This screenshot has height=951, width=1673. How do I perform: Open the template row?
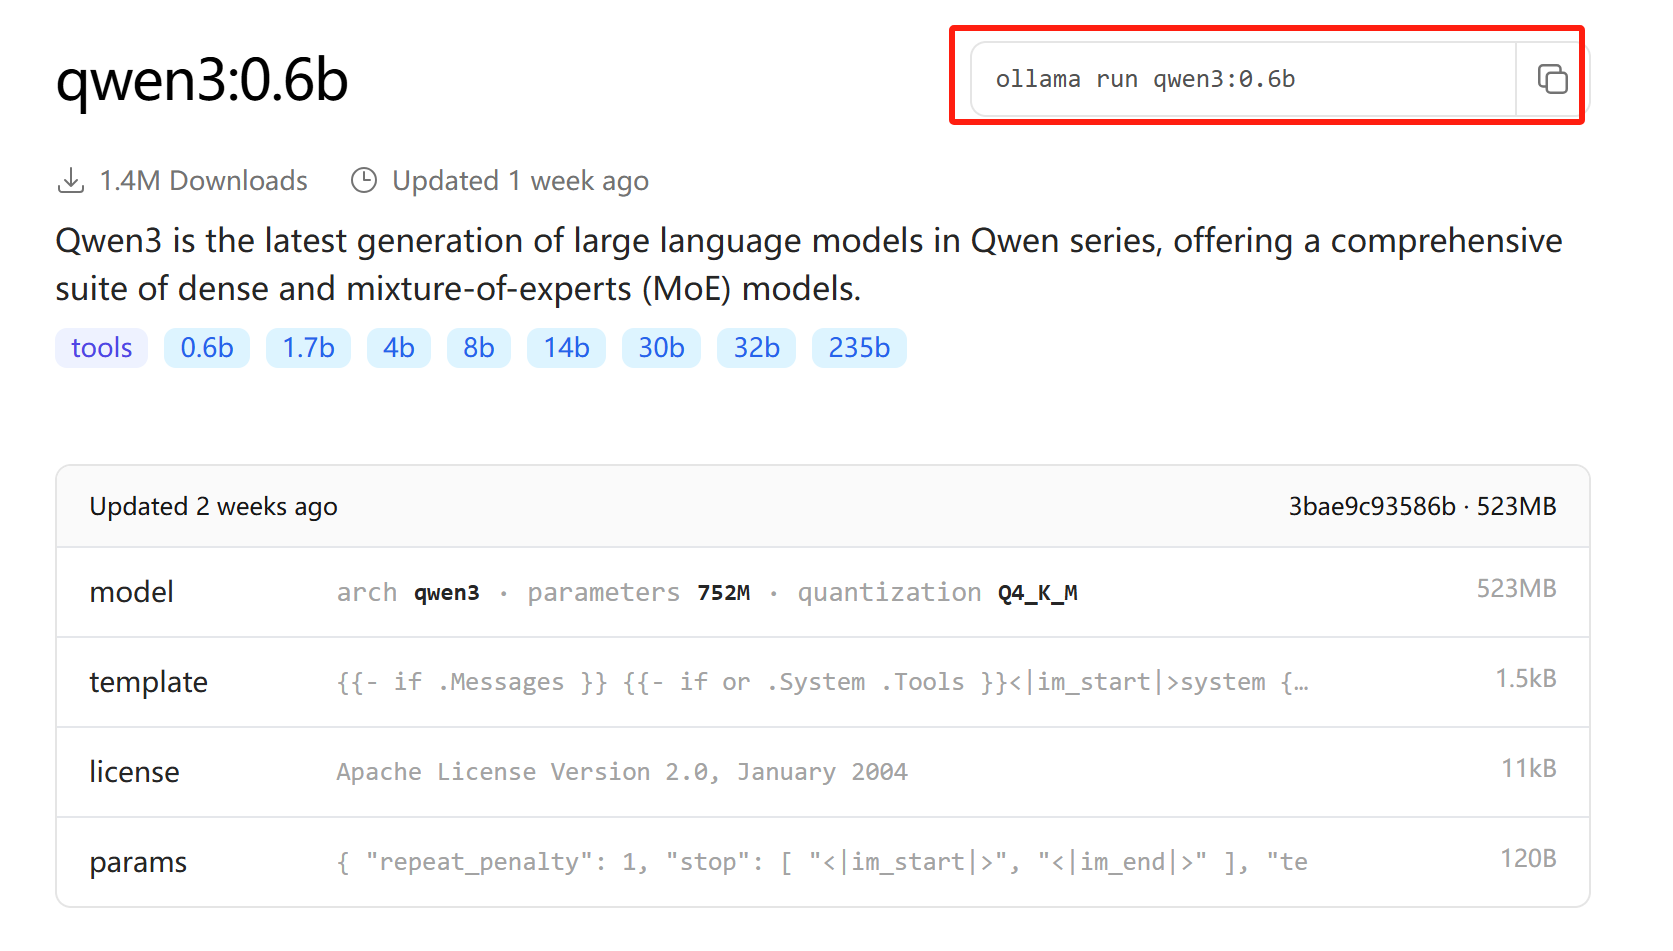click(x=823, y=682)
